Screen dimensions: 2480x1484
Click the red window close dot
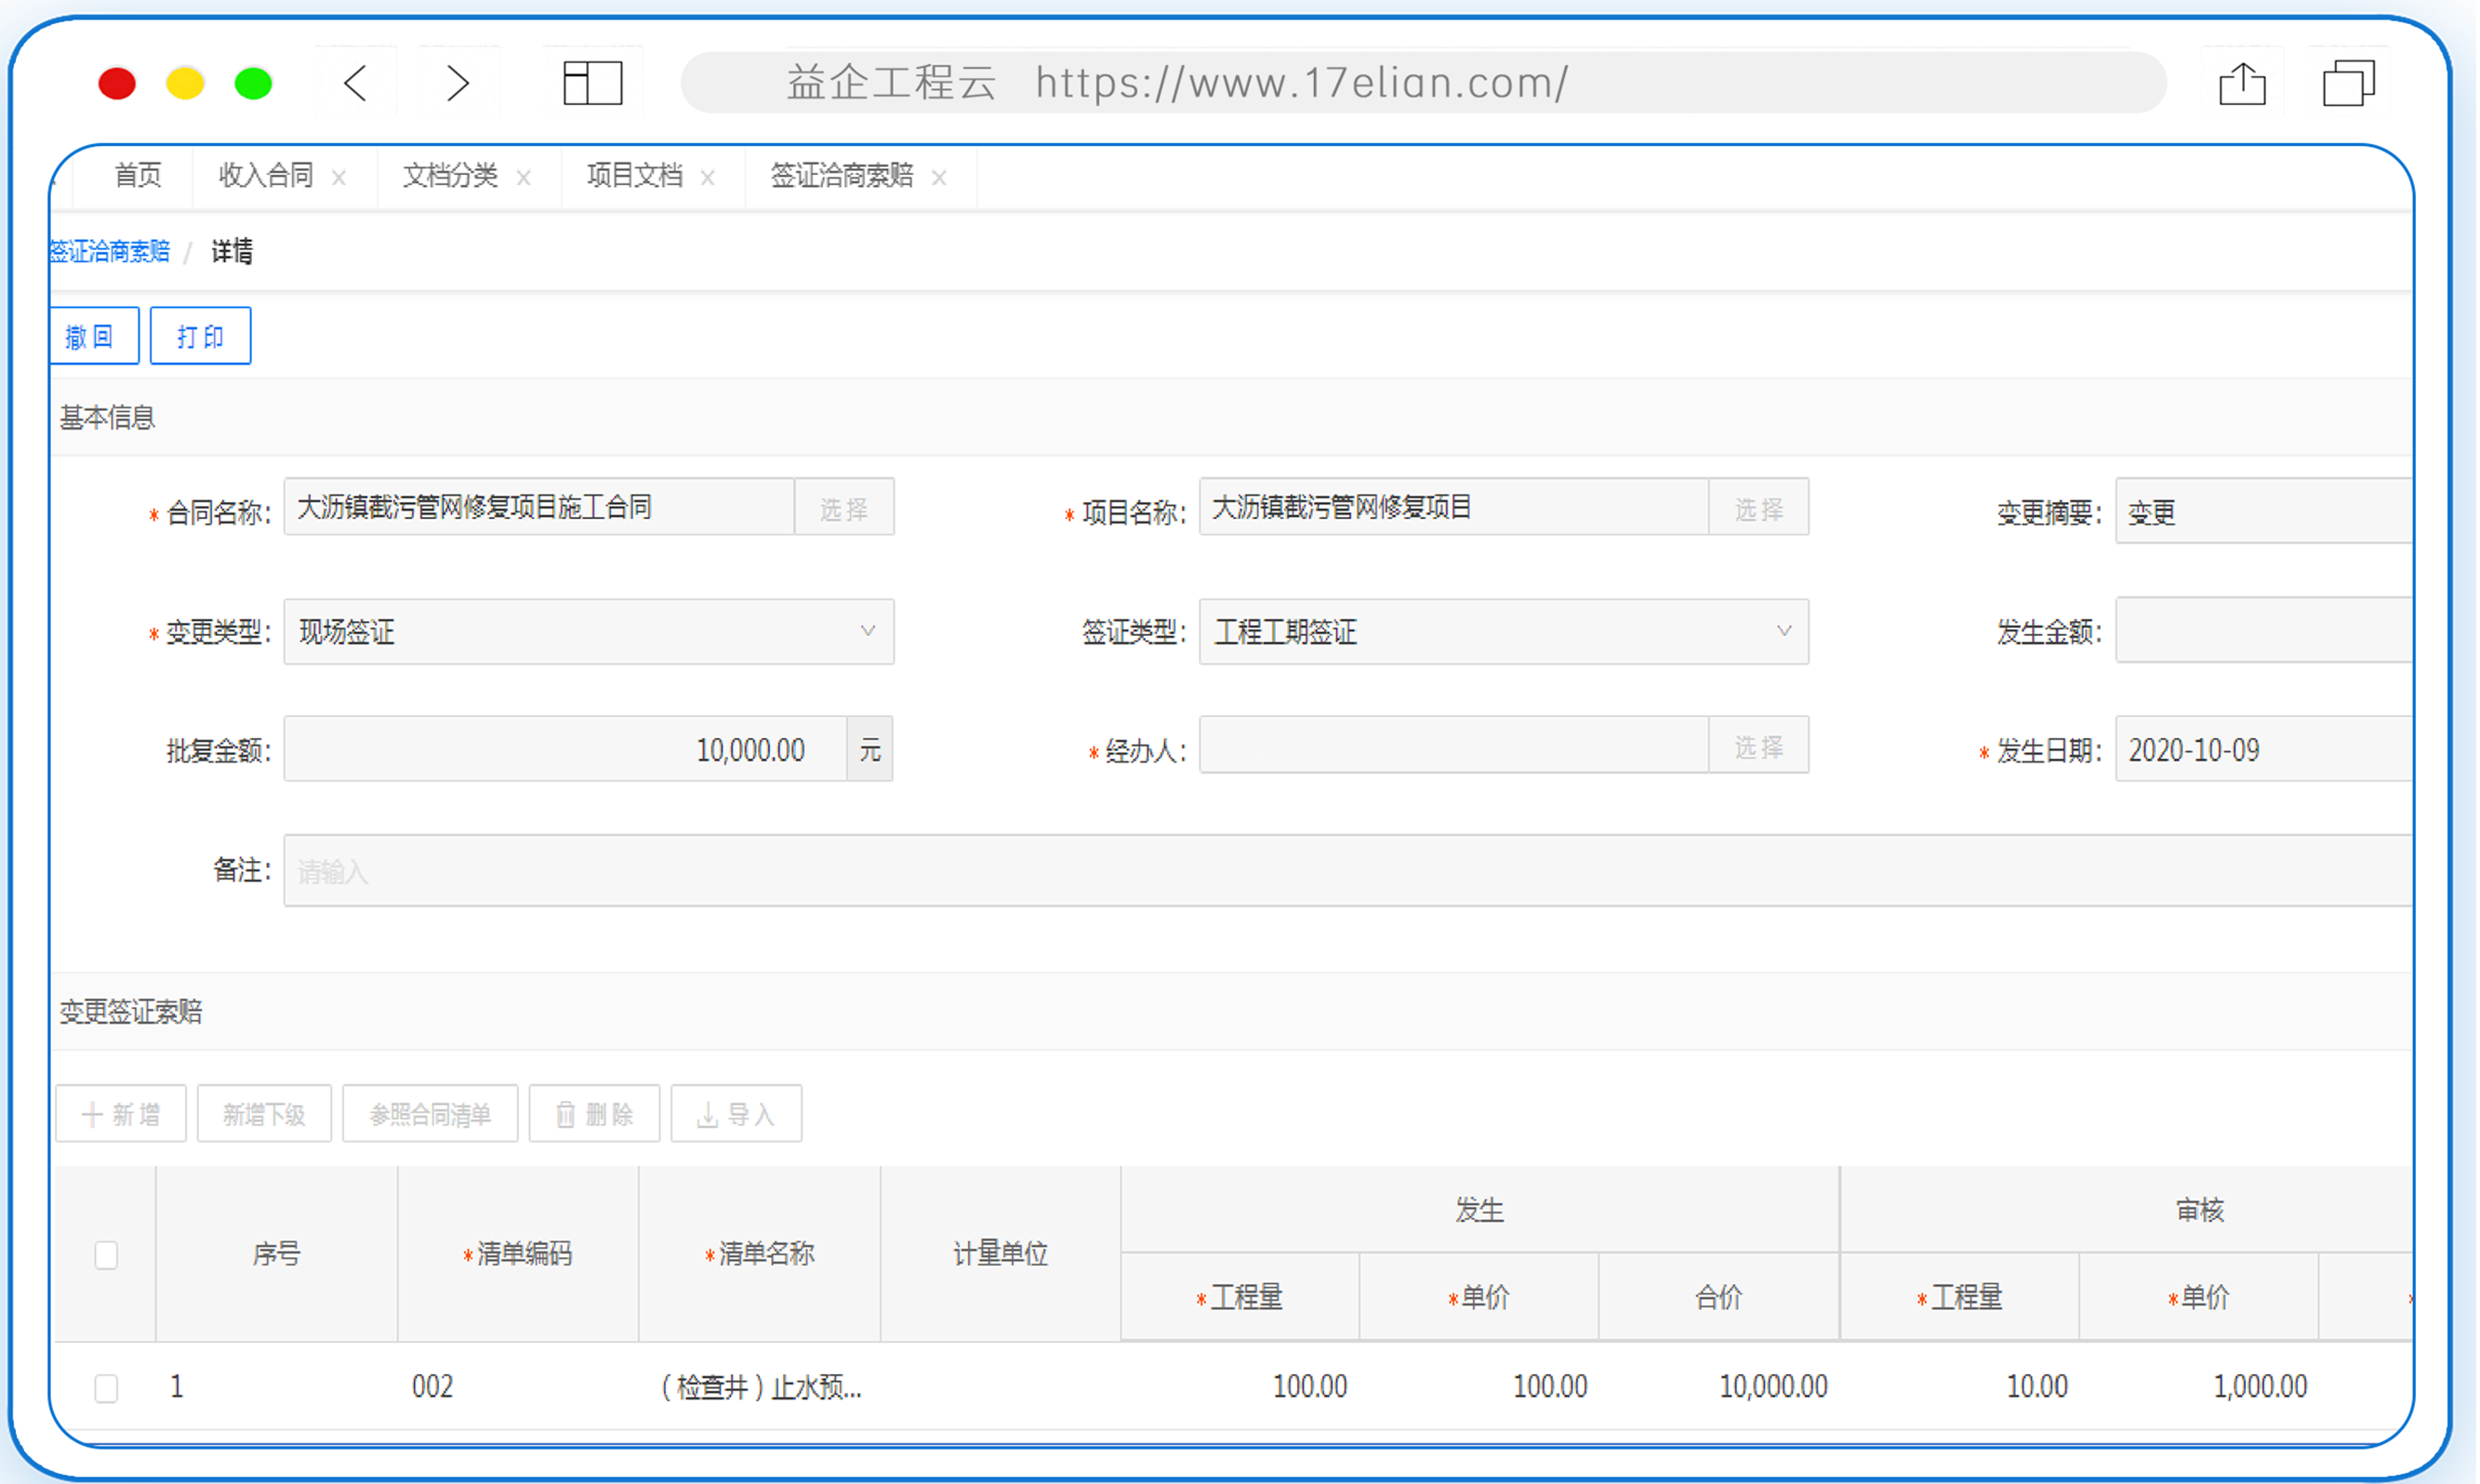pyautogui.click(x=117, y=83)
